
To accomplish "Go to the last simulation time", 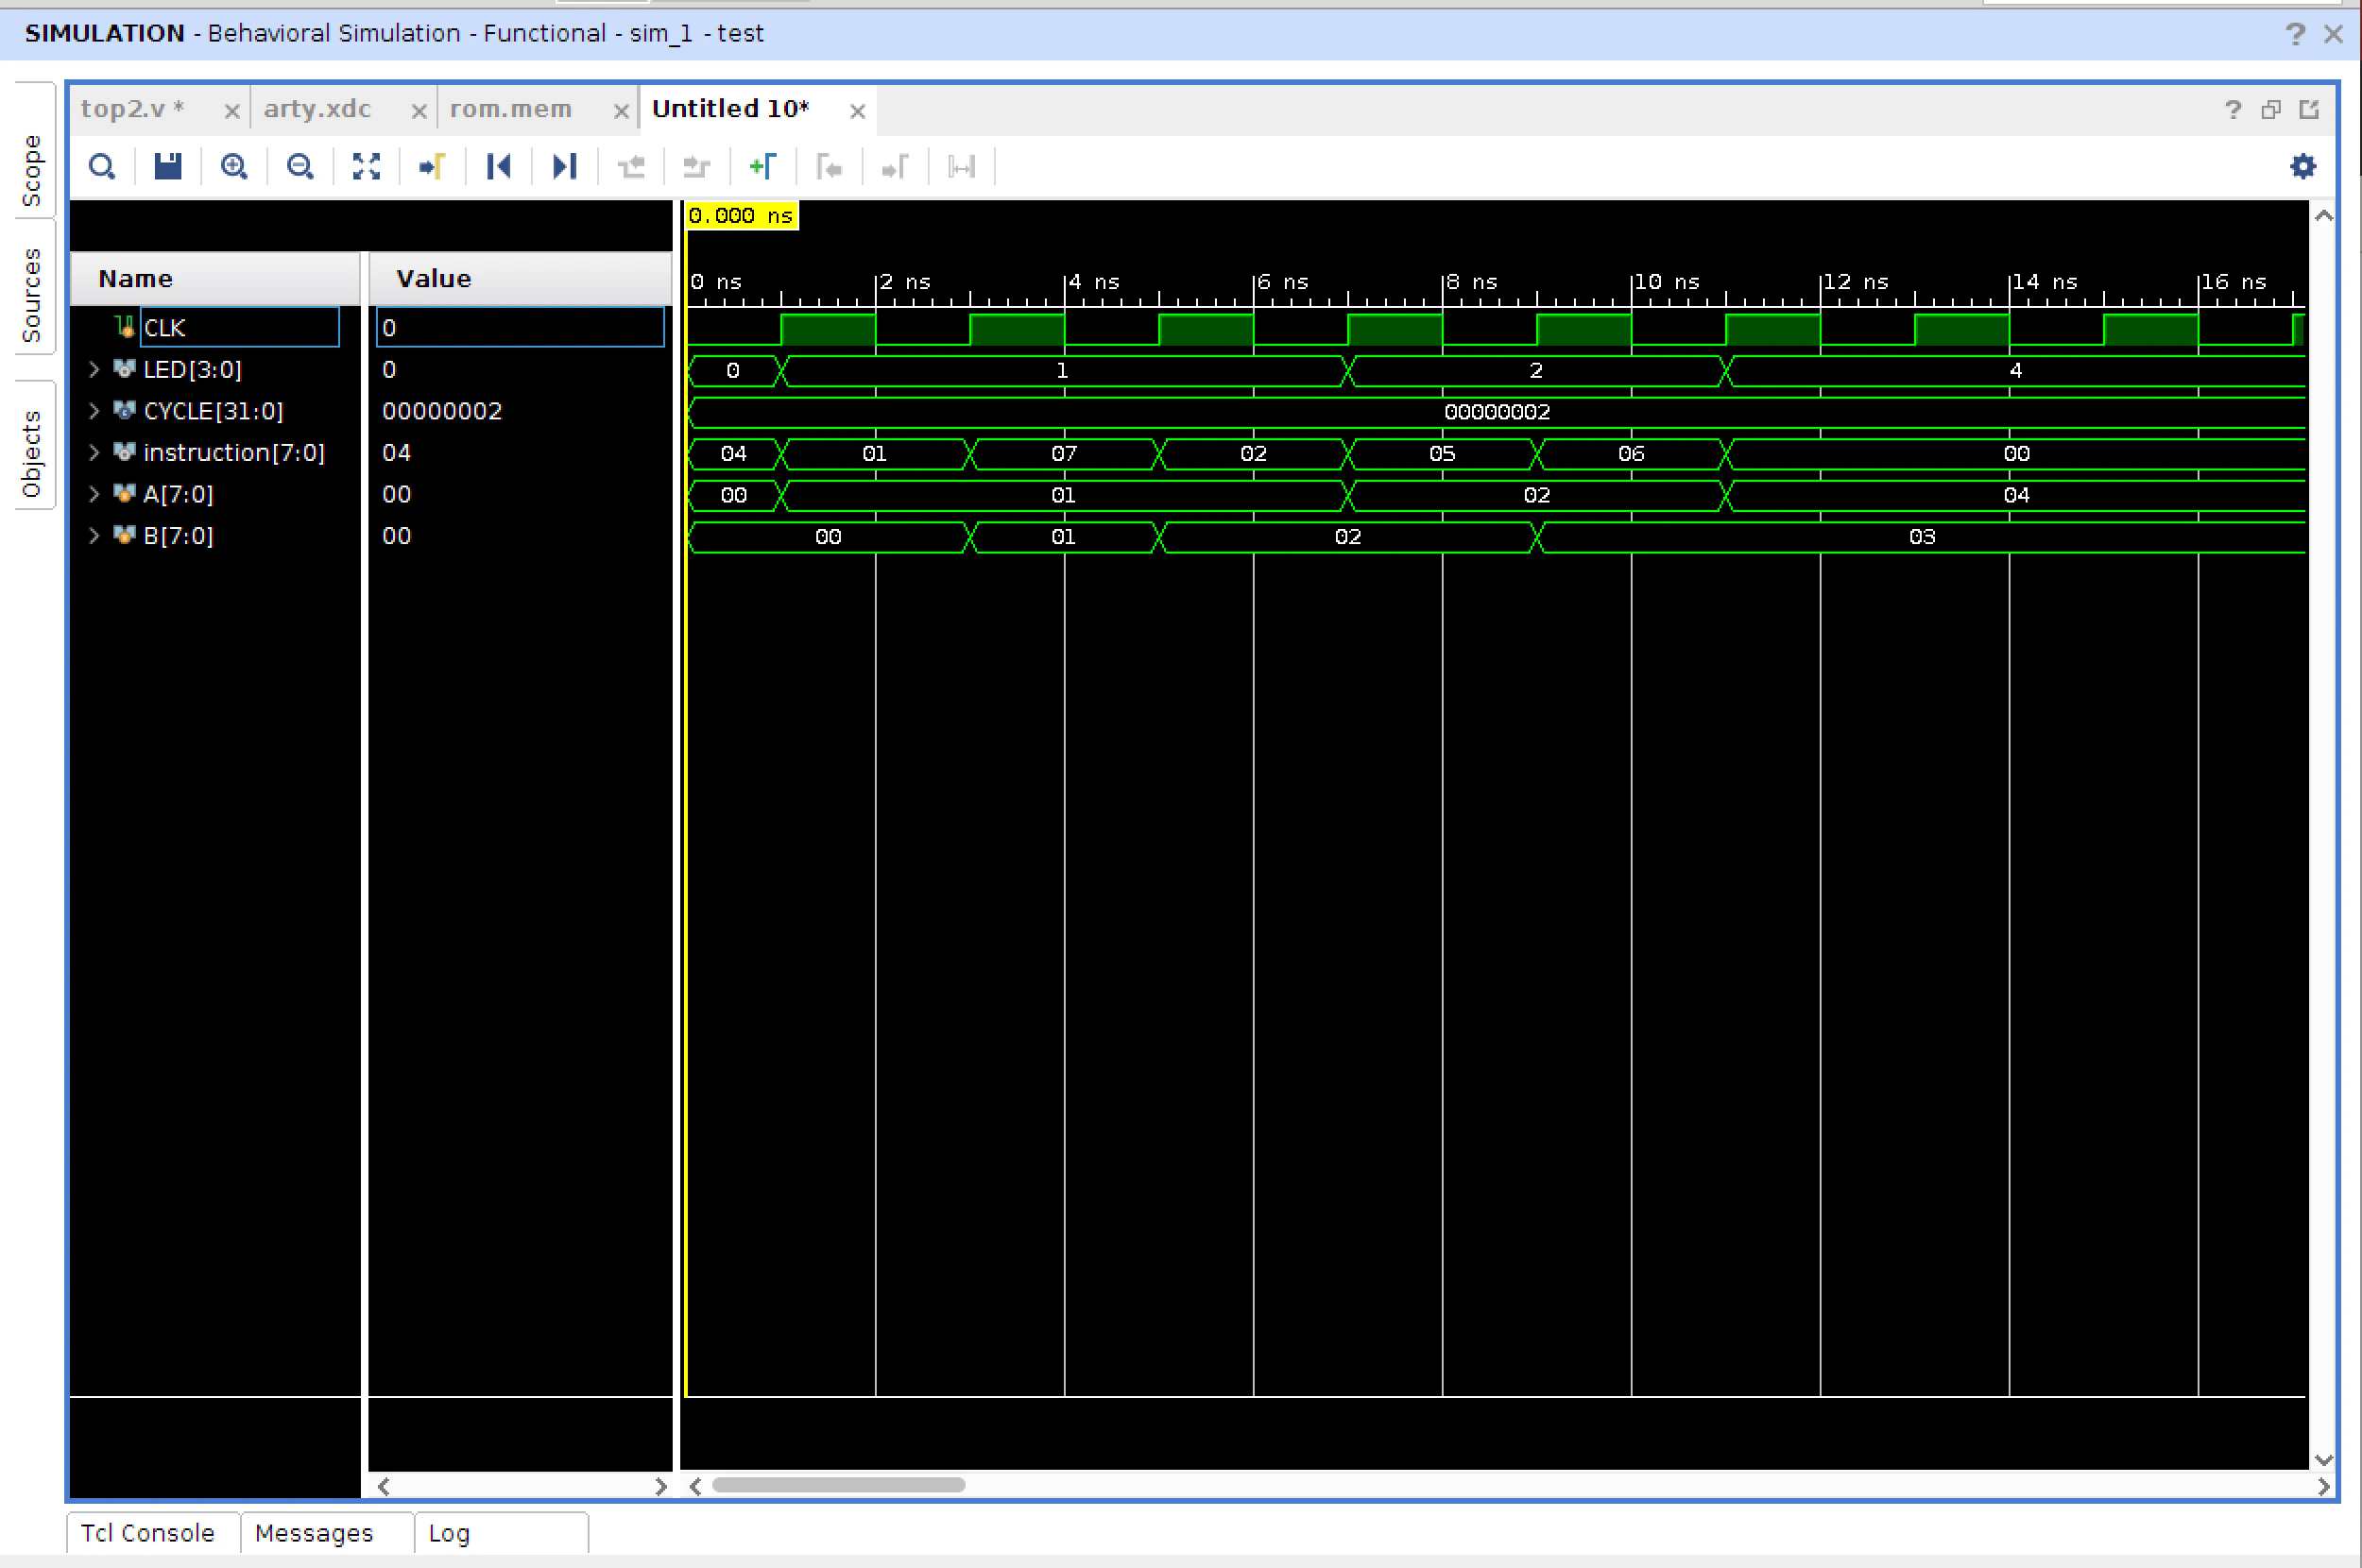I will [x=564, y=166].
